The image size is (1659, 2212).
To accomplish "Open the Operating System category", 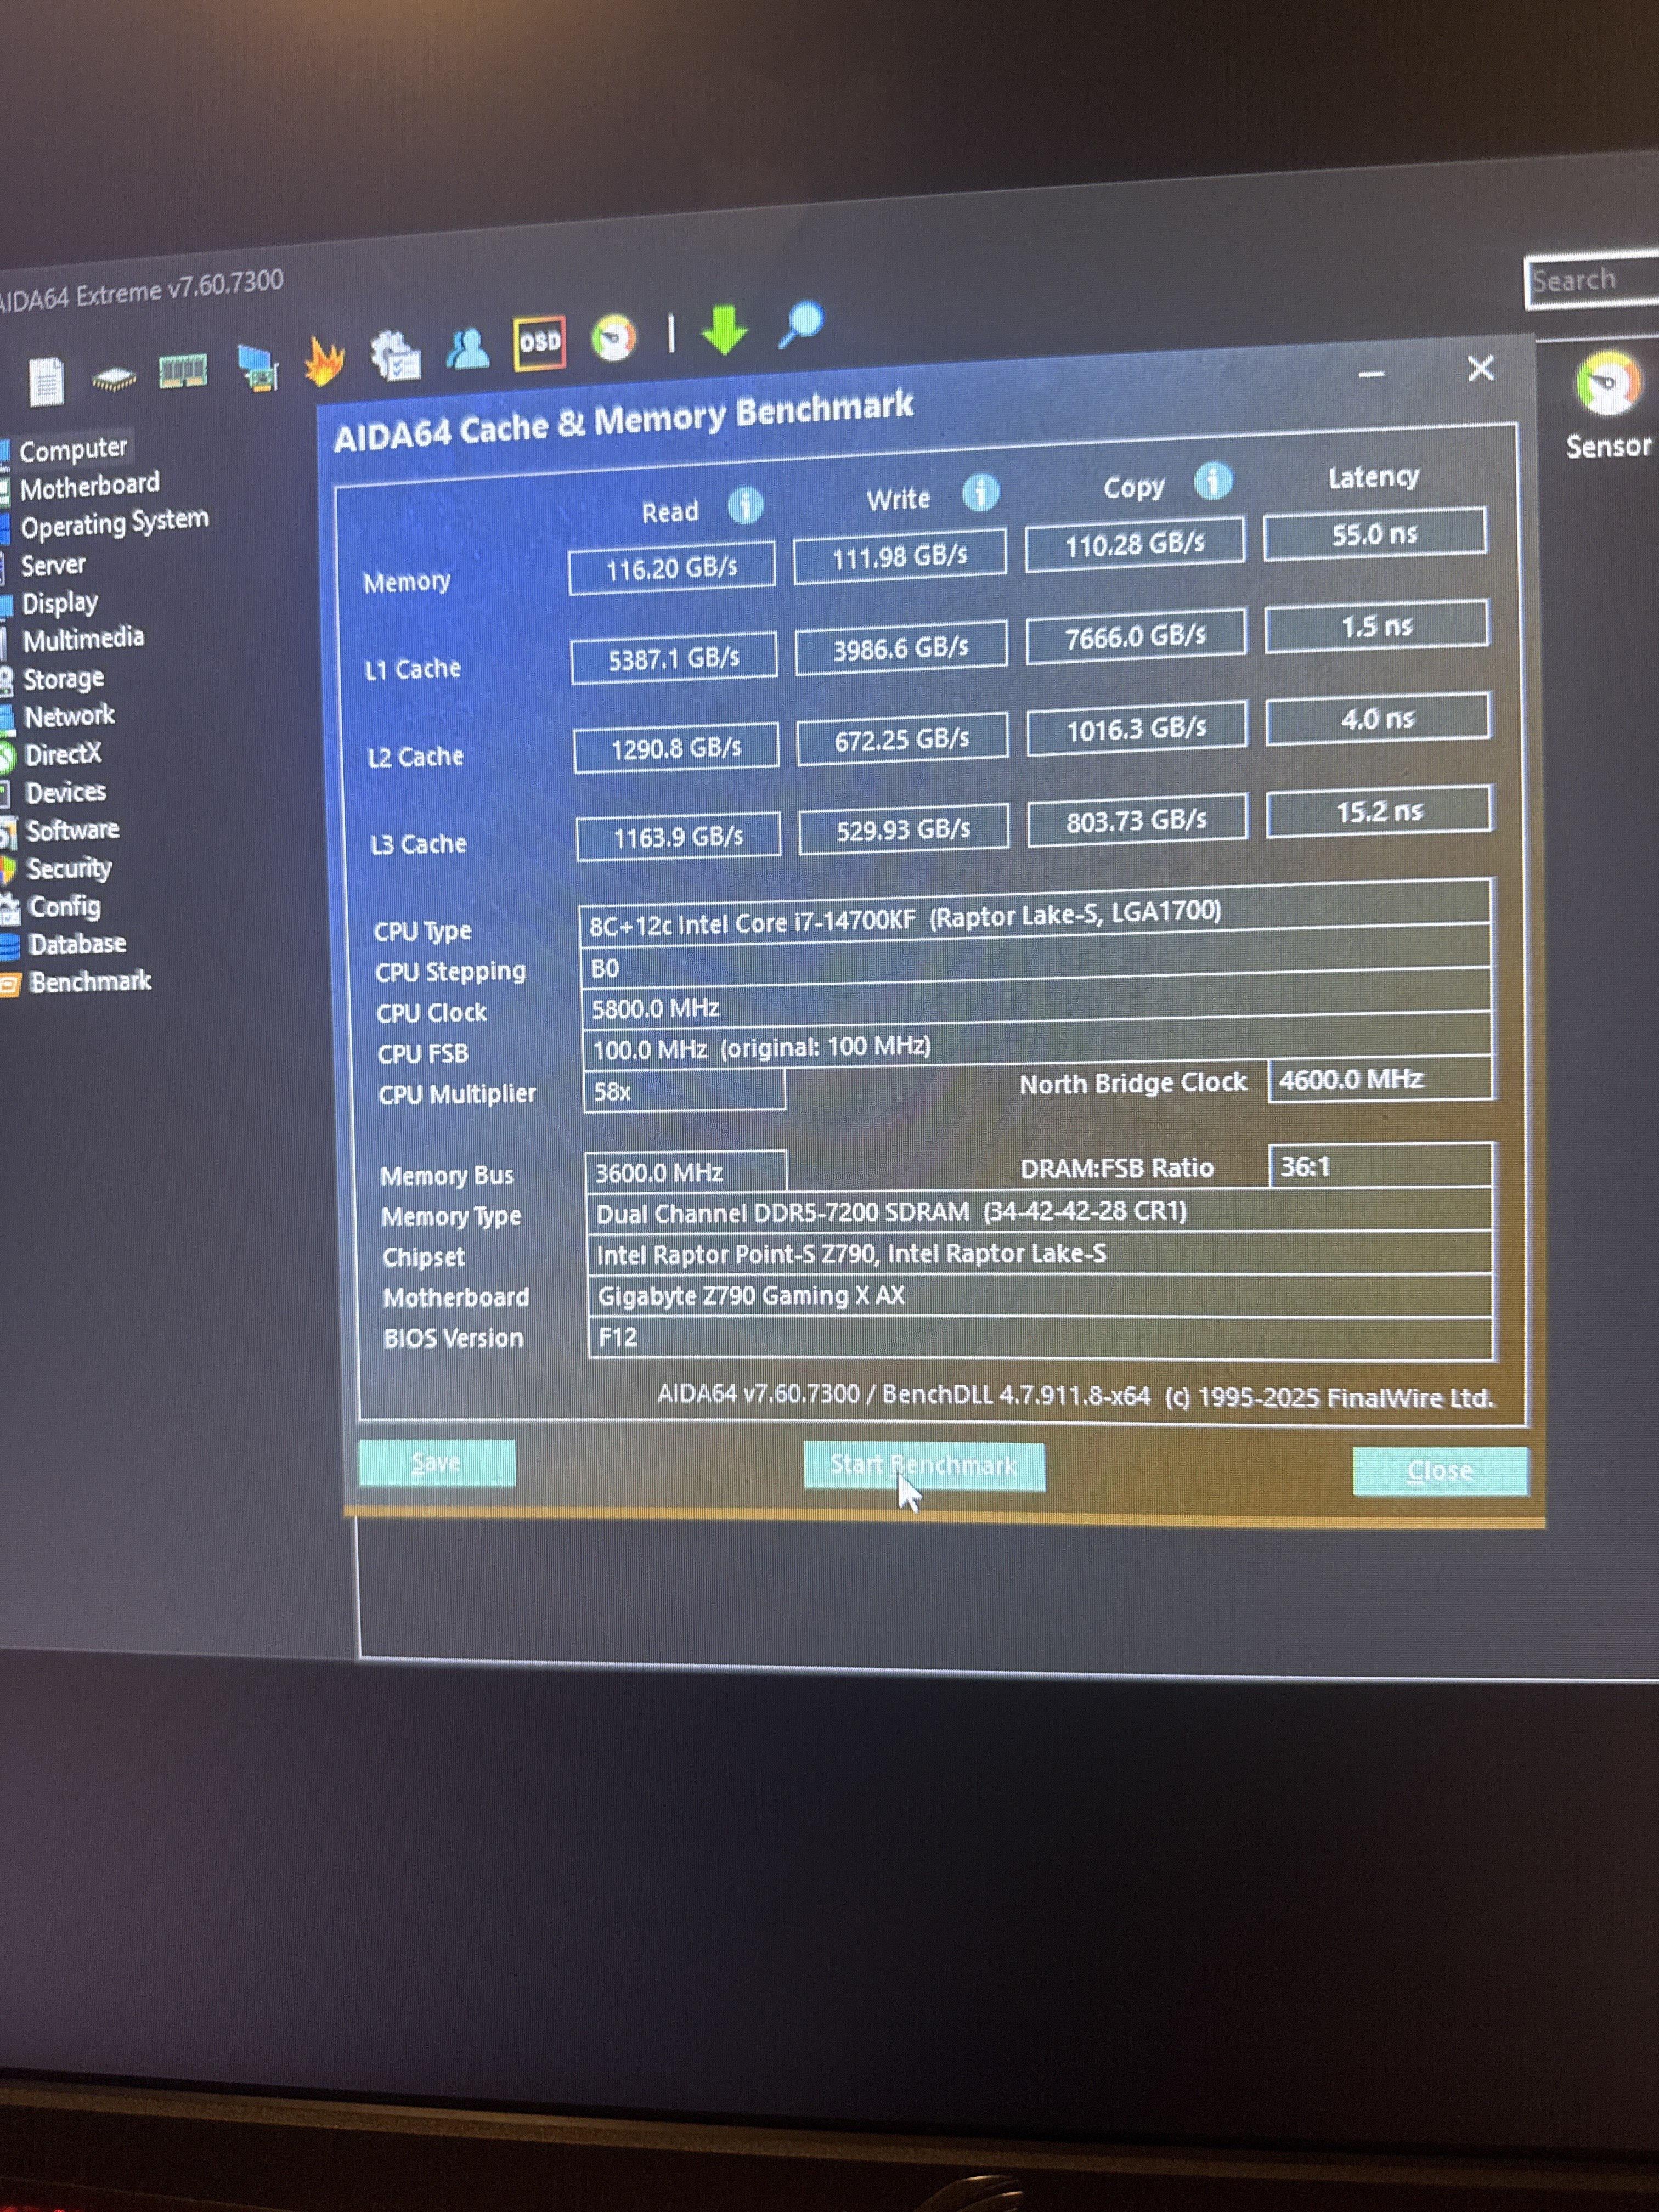I will tap(114, 523).
